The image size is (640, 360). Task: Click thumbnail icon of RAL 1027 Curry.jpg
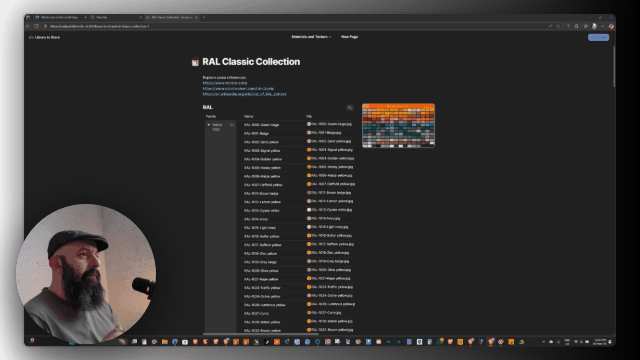point(309,313)
